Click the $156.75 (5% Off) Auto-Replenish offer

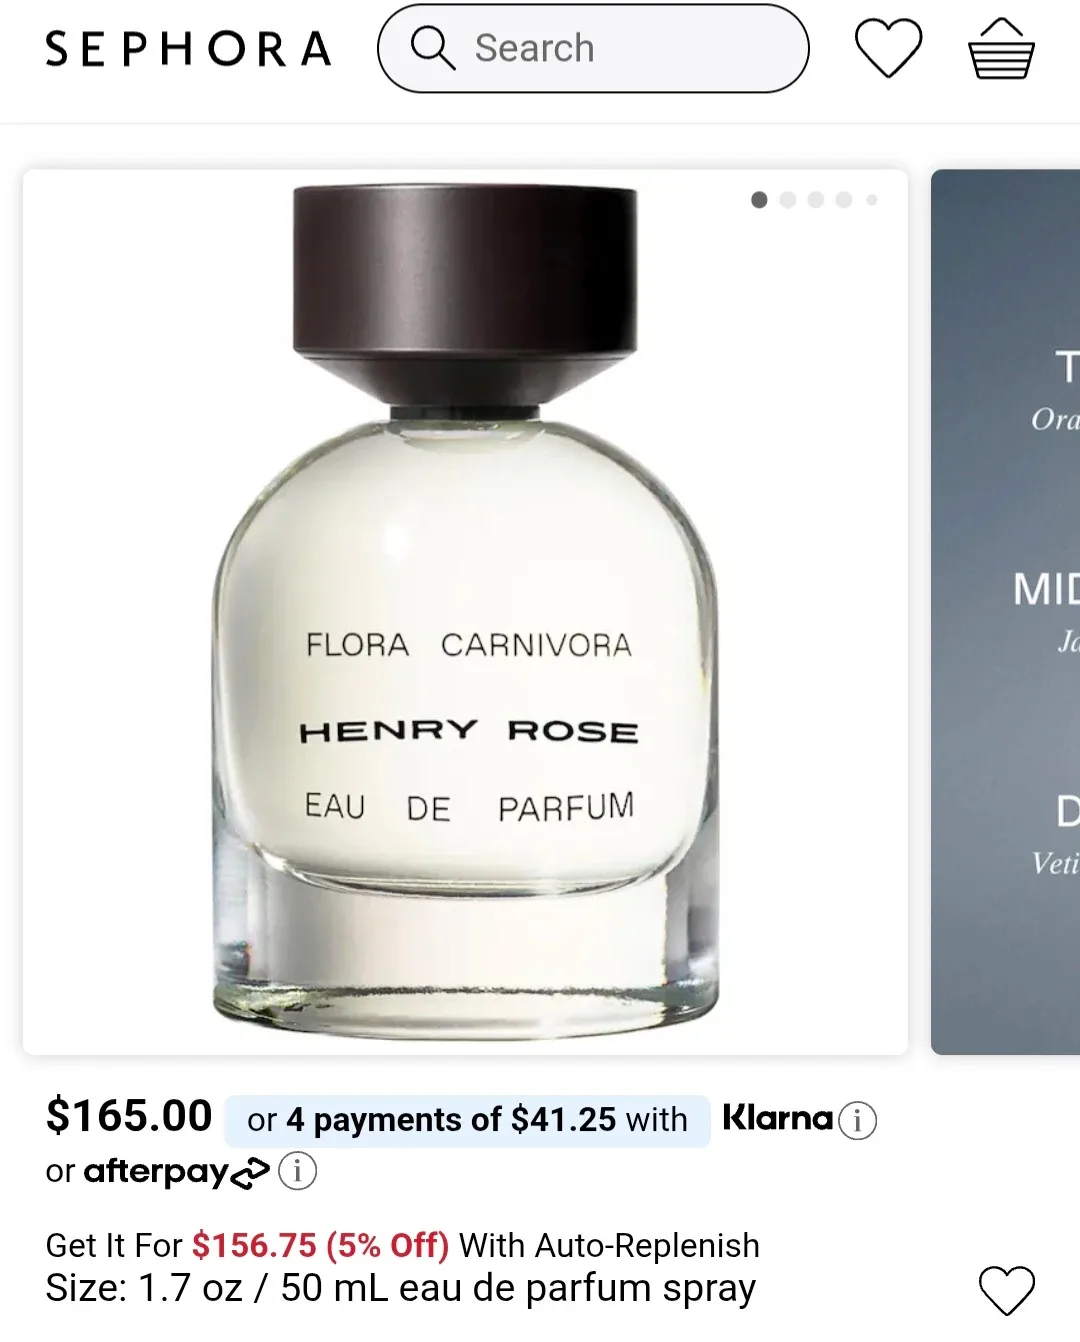[x=320, y=1245]
